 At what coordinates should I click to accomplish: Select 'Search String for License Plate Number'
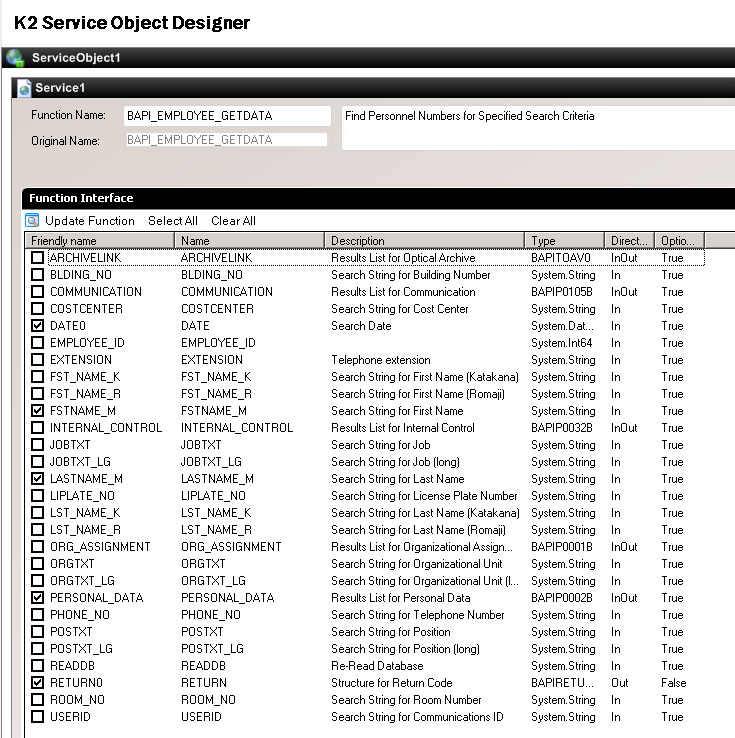424,496
